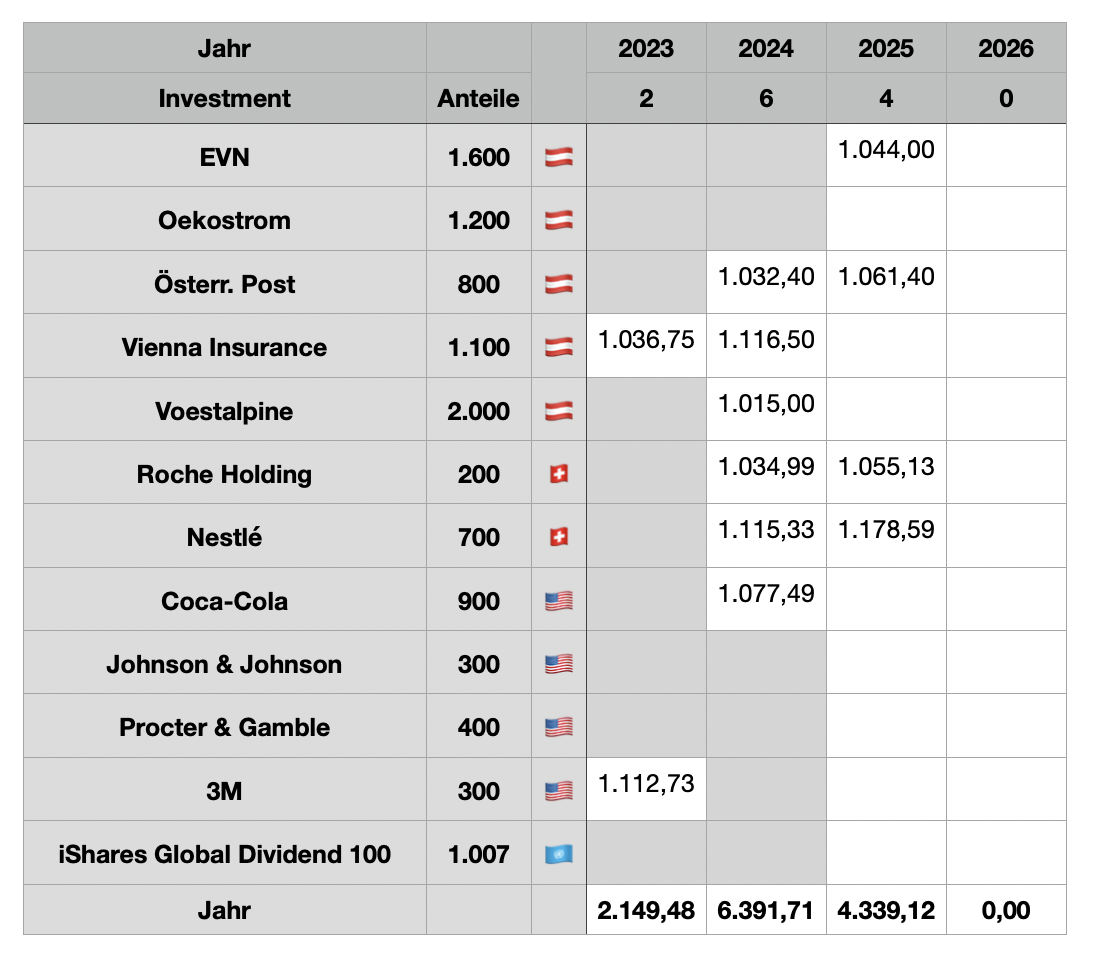
Task: Select the US flag in the 3M row
Action: click(558, 791)
